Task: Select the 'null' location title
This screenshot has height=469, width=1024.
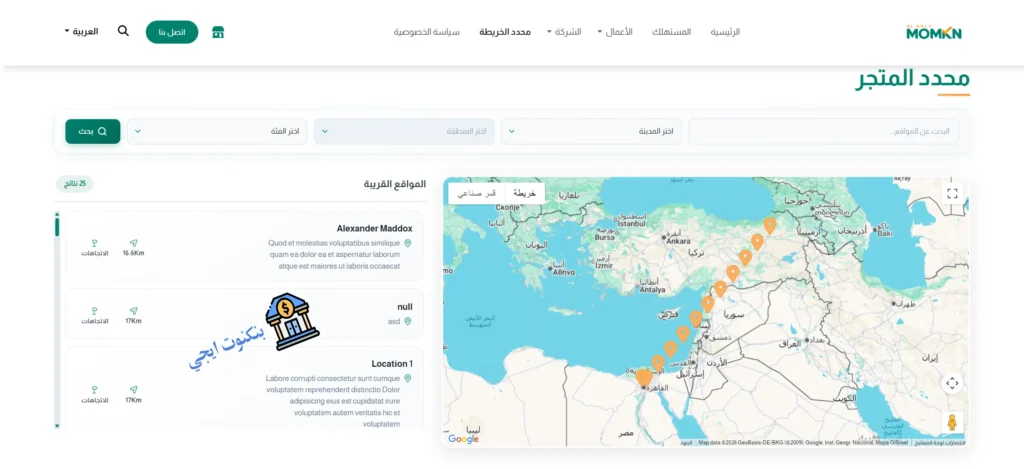Action: 405,307
